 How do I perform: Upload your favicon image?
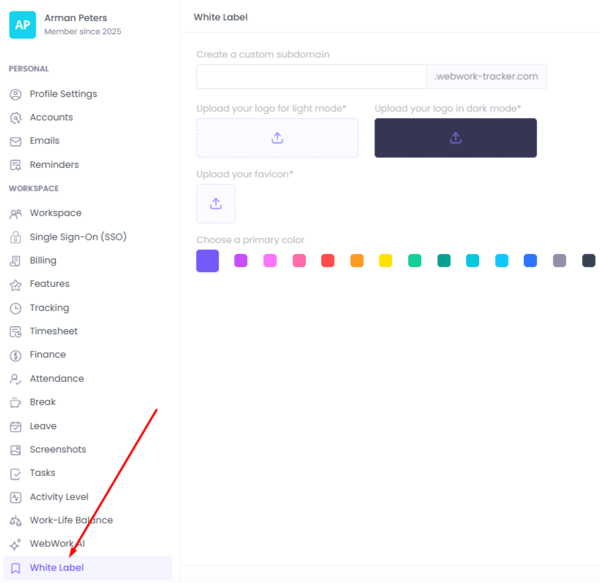(x=216, y=204)
